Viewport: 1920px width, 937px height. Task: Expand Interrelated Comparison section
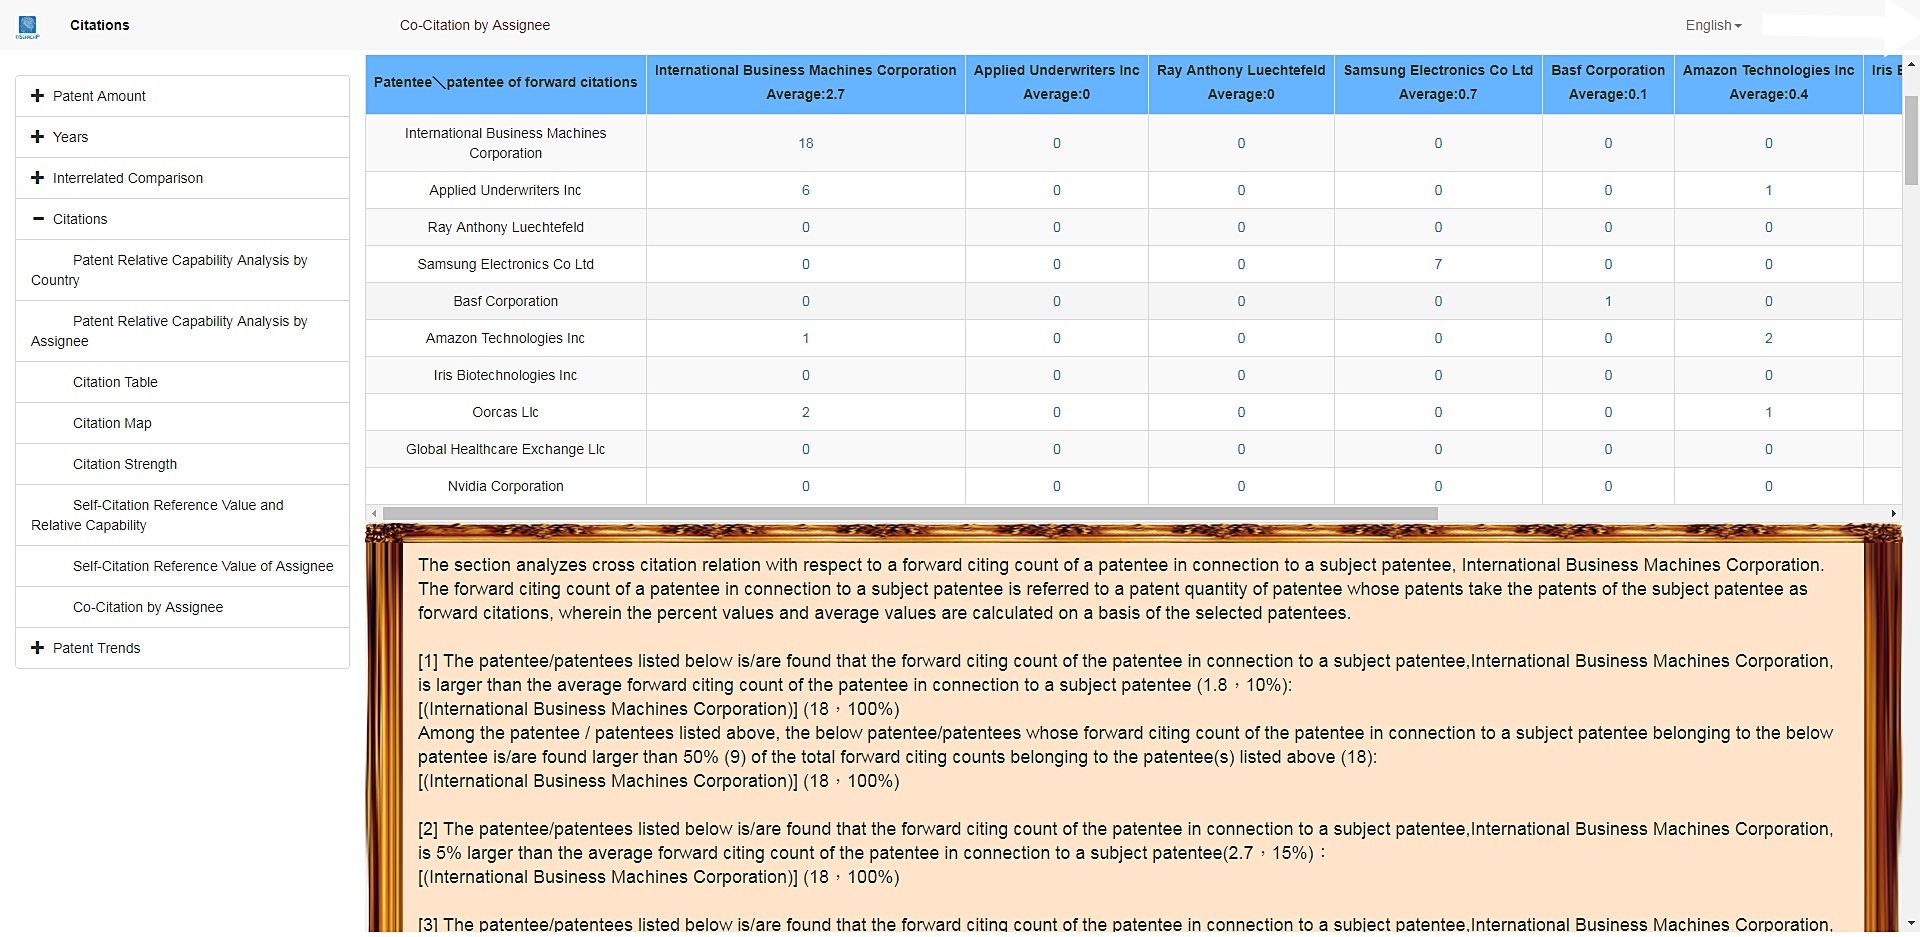(x=182, y=178)
